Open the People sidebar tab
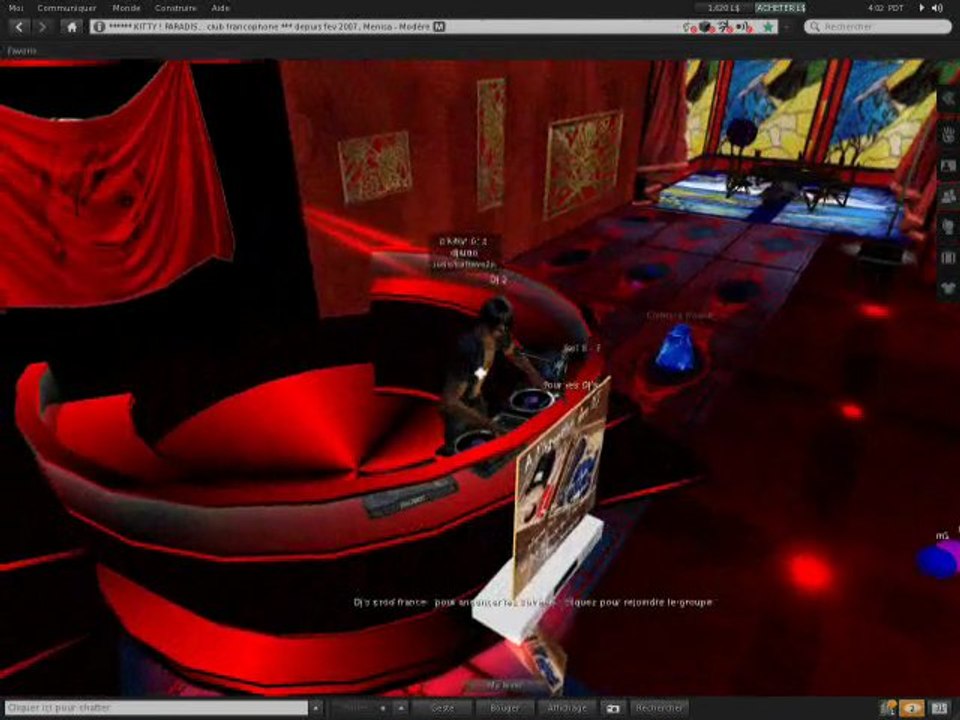This screenshot has width=960, height=720. coord(948,197)
